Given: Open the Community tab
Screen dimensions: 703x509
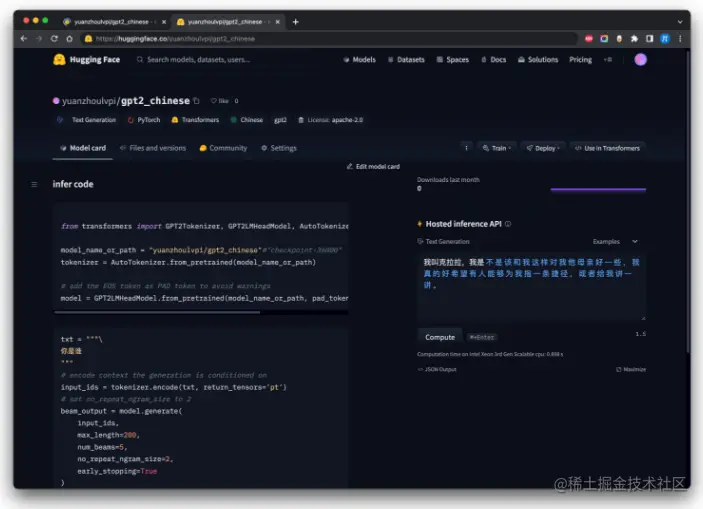Looking at the screenshot, I should pos(223,148).
